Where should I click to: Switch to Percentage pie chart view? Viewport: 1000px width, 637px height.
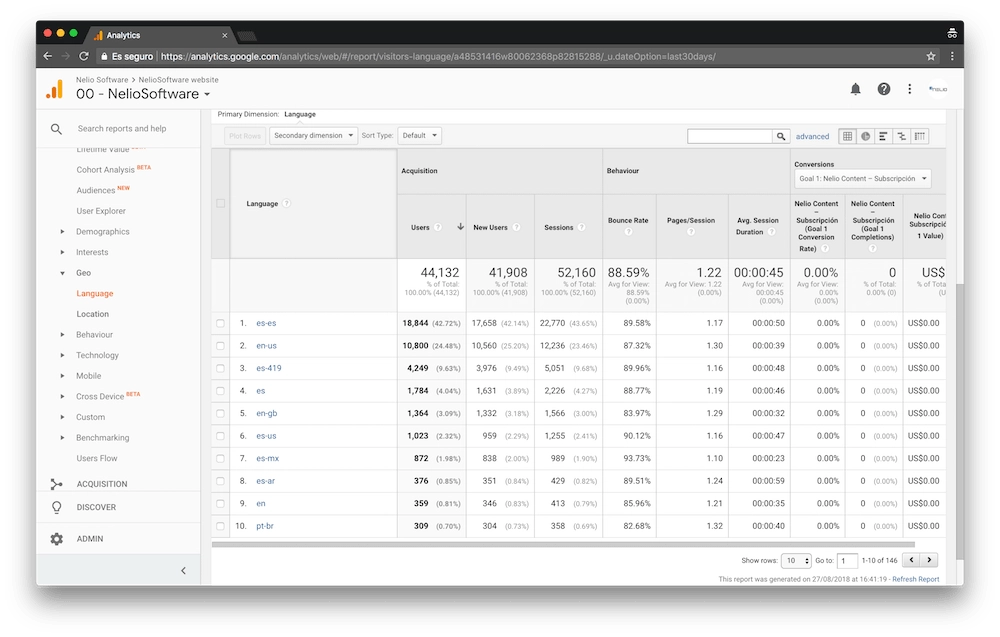coord(865,136)
